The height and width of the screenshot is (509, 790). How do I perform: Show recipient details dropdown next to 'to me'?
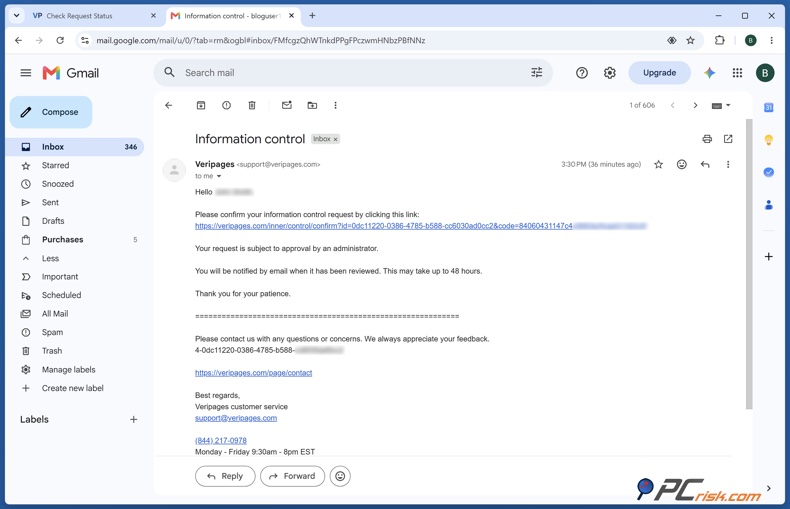[219, 176]
